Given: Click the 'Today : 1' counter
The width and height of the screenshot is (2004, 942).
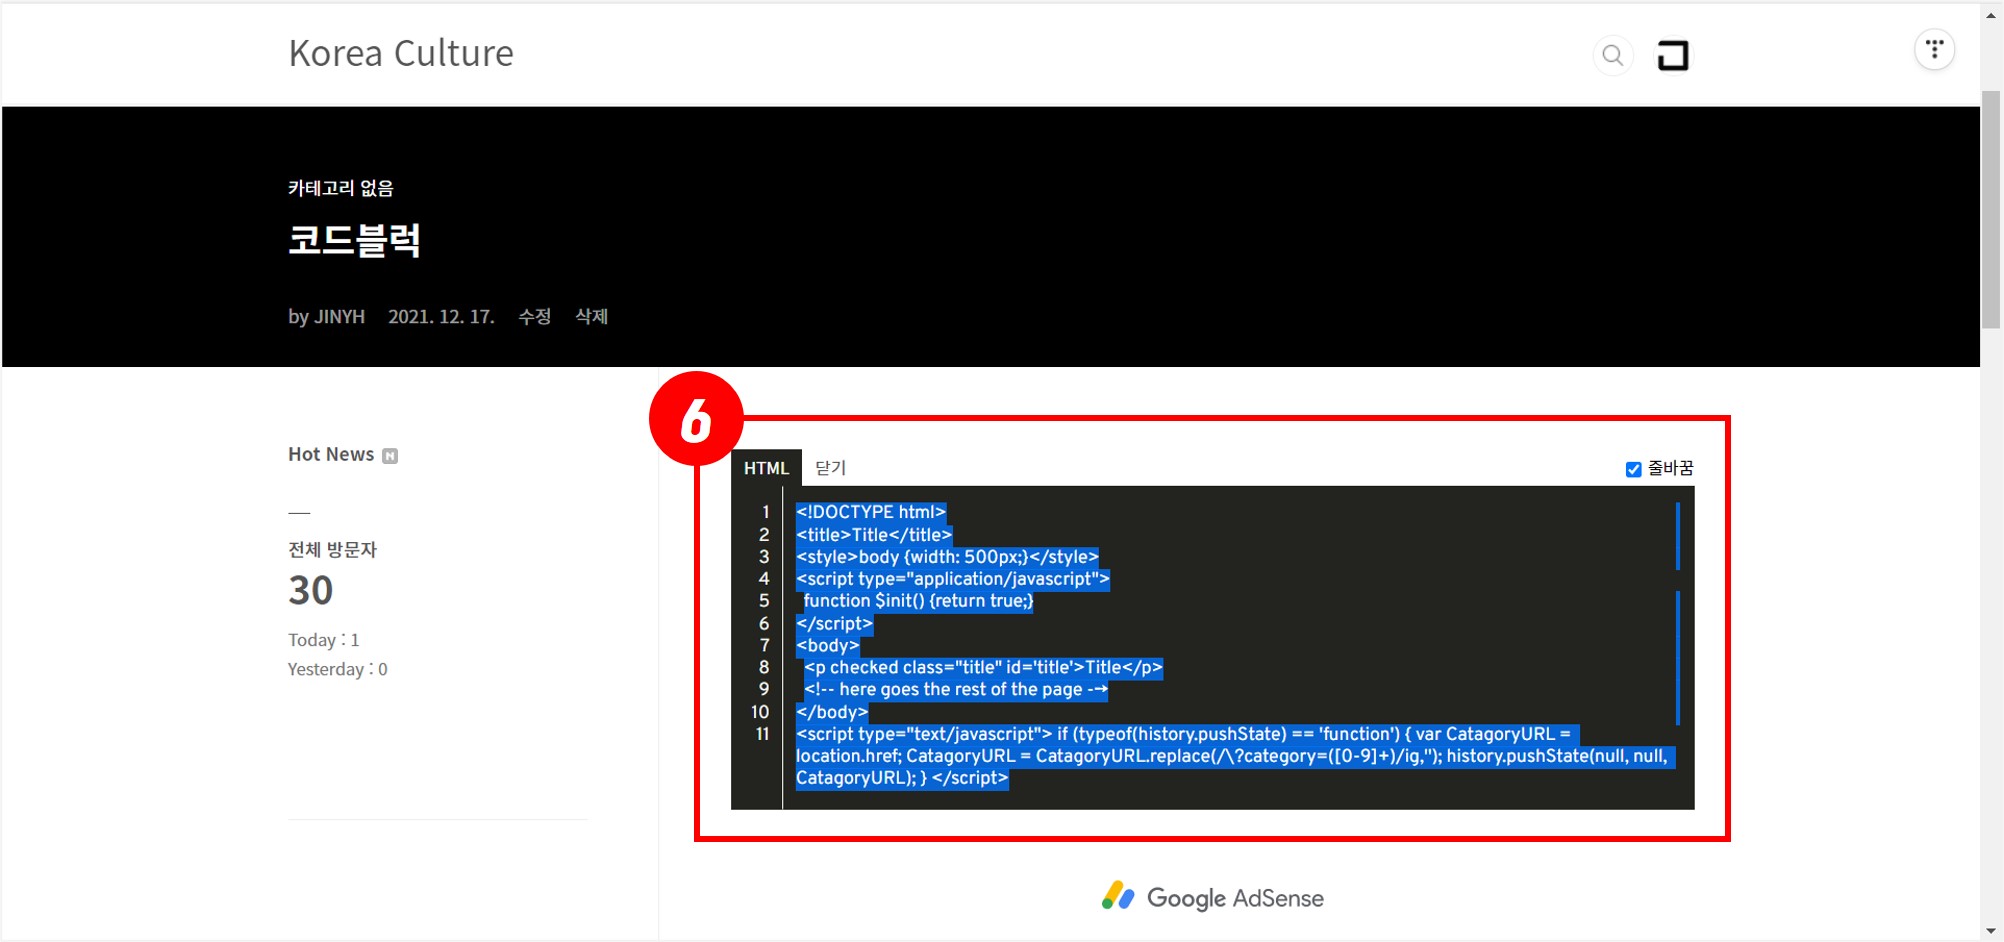Looking at the screenshot, I should [324, 640].
